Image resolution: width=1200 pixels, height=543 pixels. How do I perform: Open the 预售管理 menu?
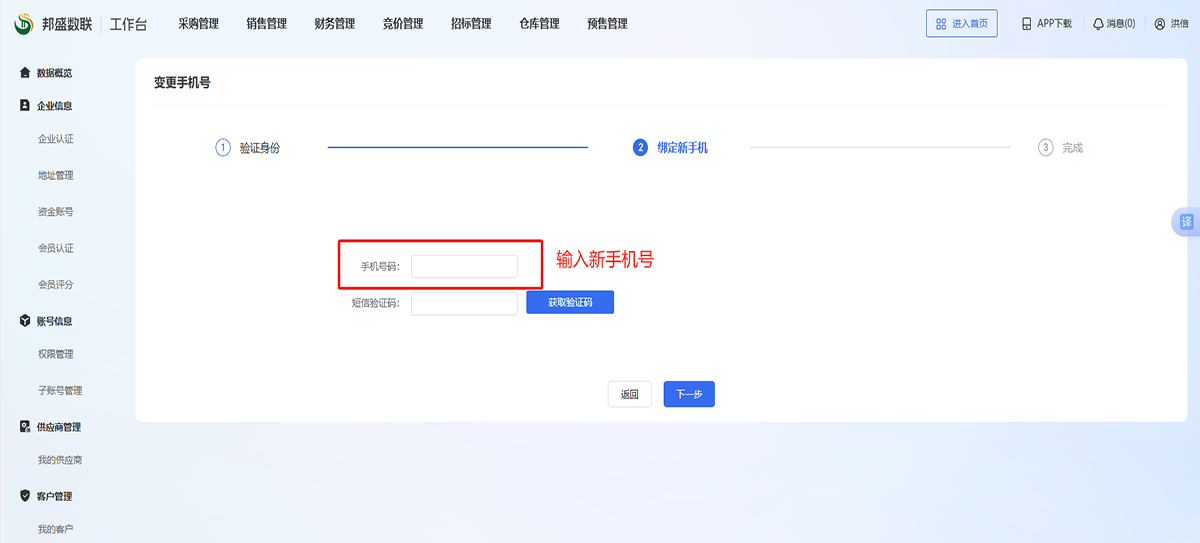point(608,24)
